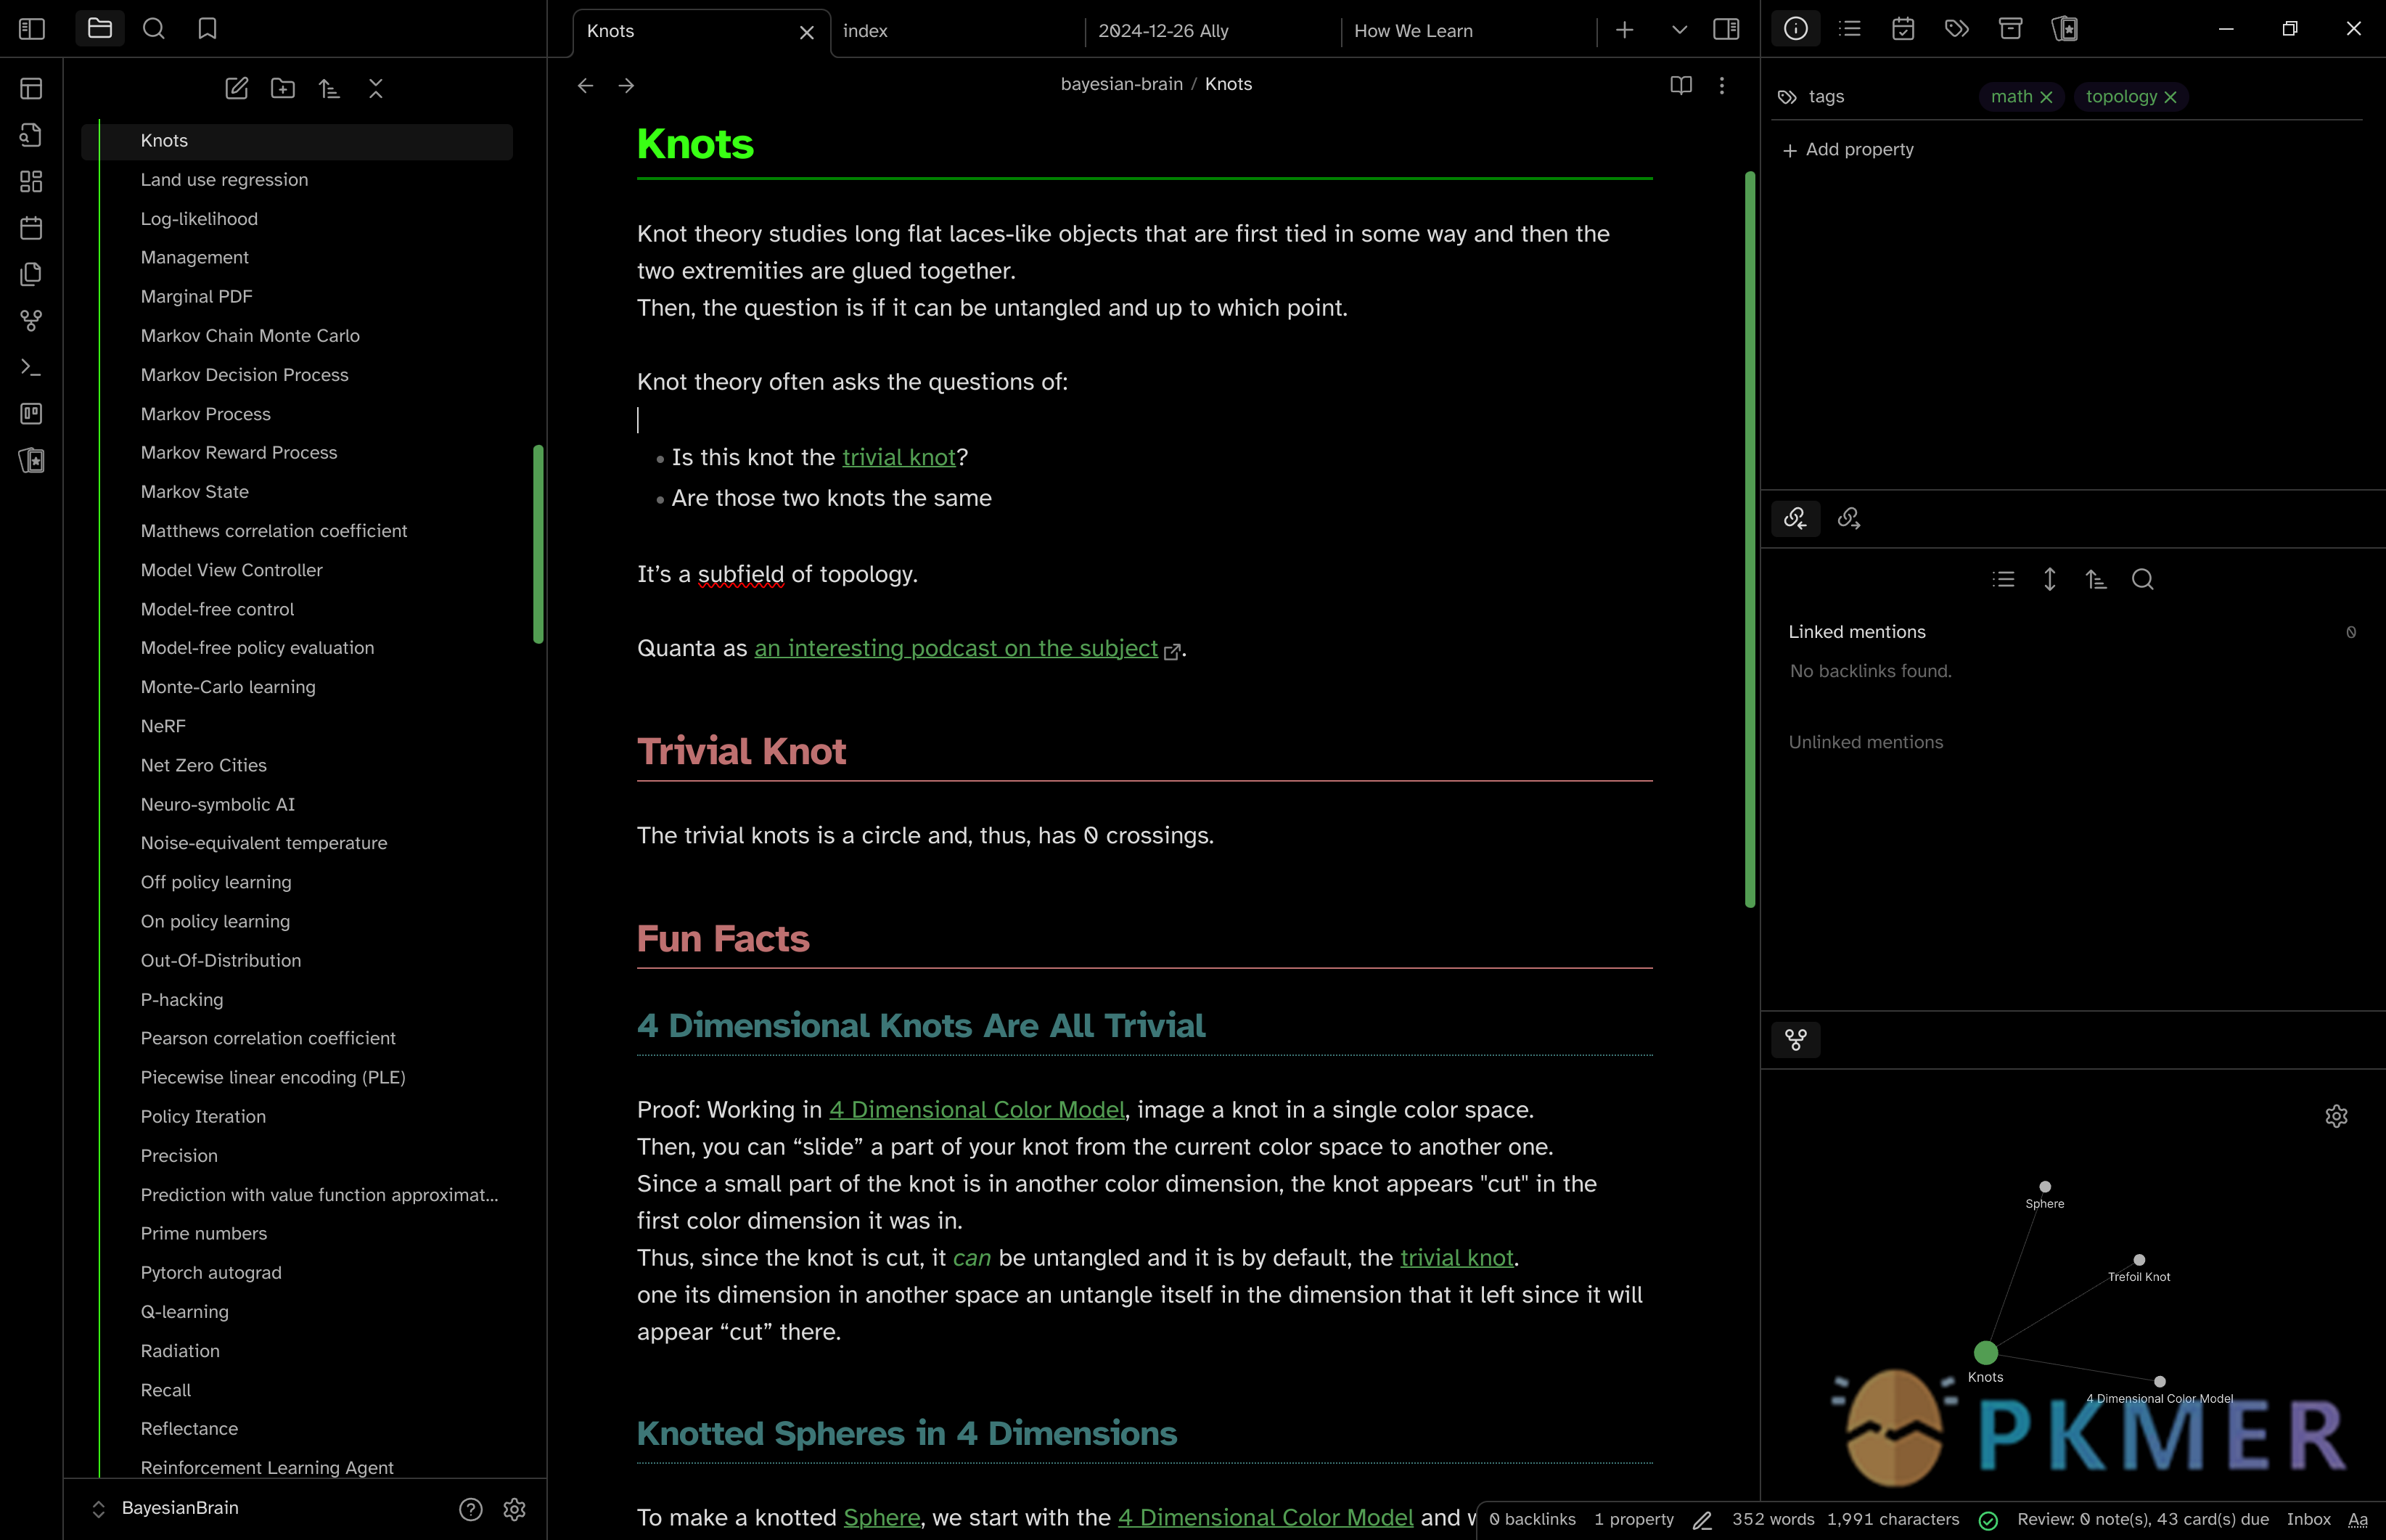Click the 'index' tab

[x=866, y=31]
